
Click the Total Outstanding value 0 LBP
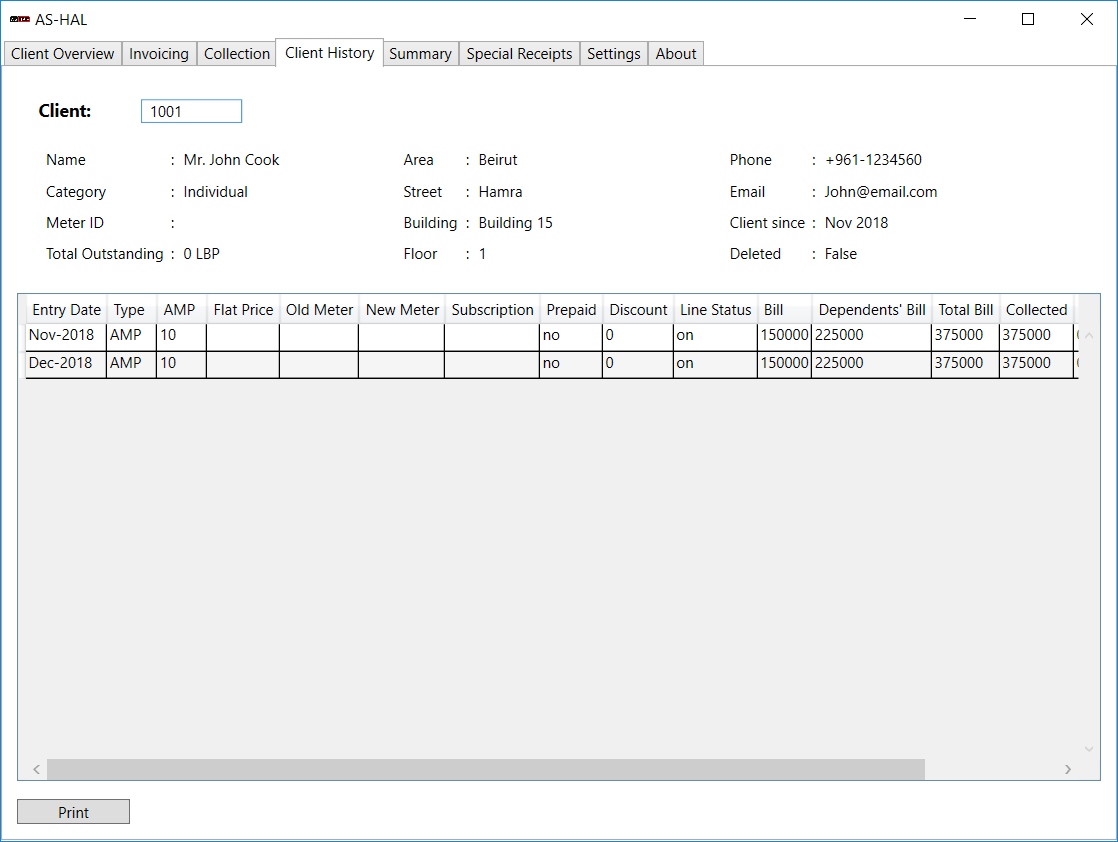click(201, 254)
